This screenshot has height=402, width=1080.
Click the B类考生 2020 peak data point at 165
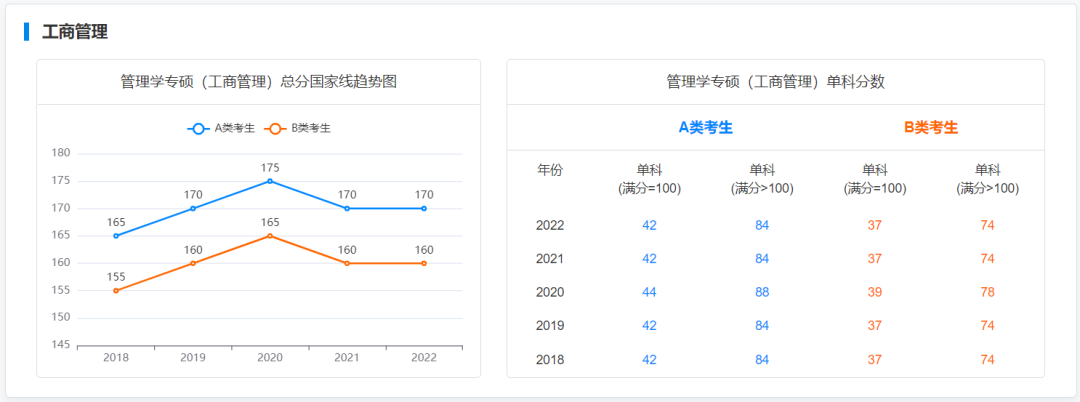(x=270, y=236)
